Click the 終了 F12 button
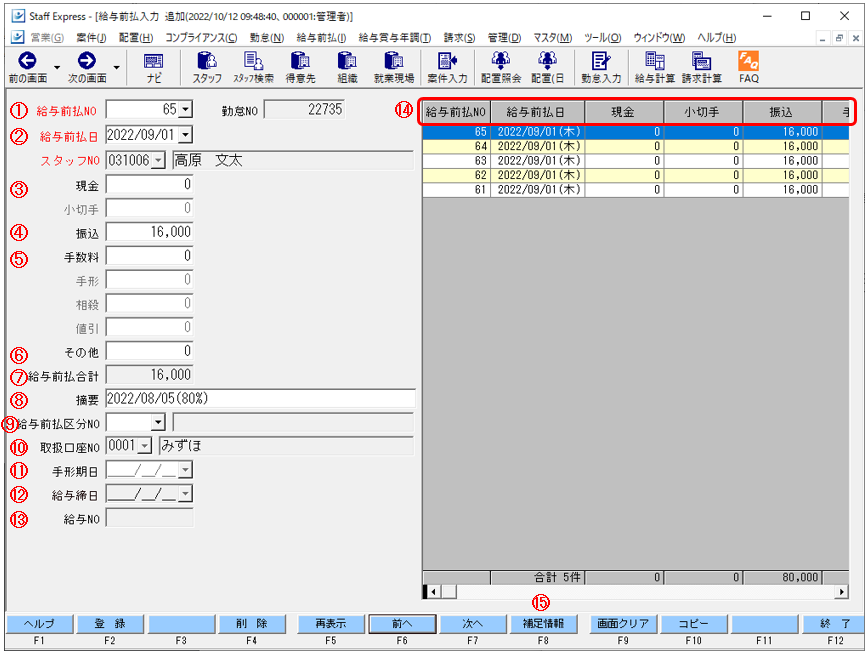Viewport: 868px width, 654px height. [x=835, y=624]
